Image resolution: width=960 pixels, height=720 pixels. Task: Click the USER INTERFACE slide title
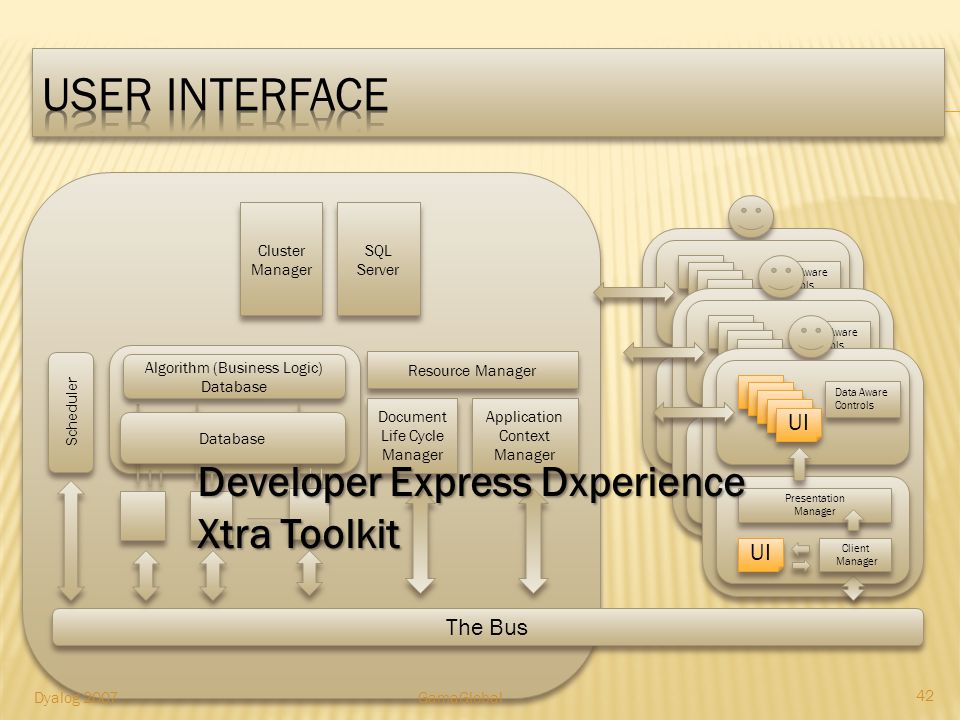(215, 95)
